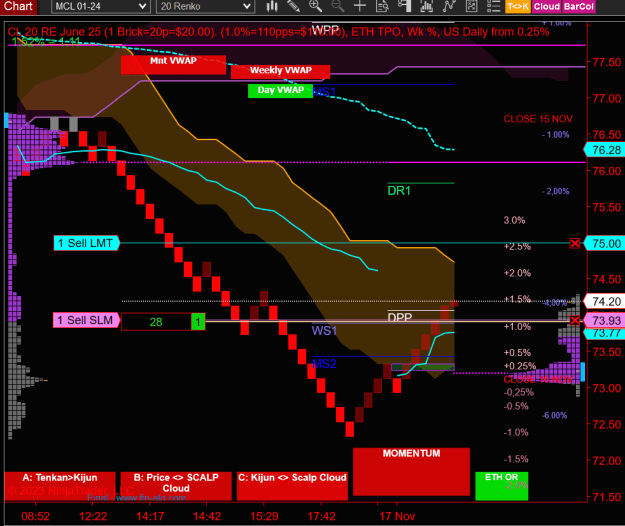Click the 74.20 current price marker
This screenshot has height=526, width=625.
point(606,302)
